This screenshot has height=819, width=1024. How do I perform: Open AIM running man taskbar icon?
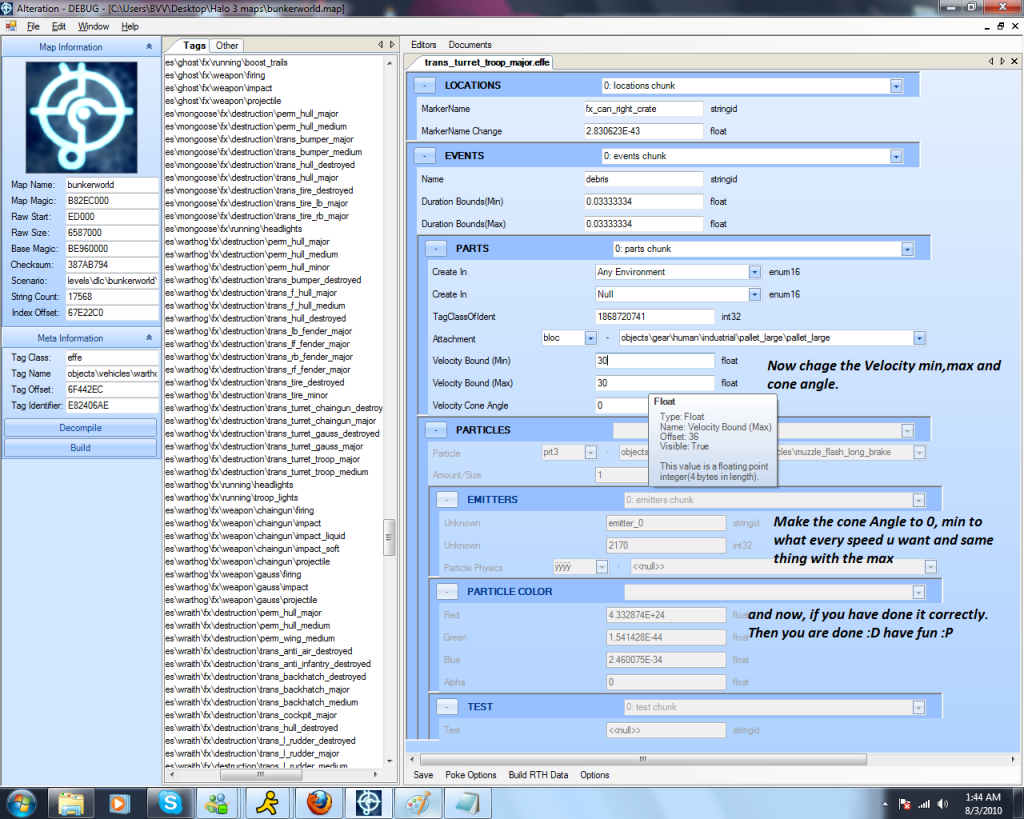coord(267,803)
